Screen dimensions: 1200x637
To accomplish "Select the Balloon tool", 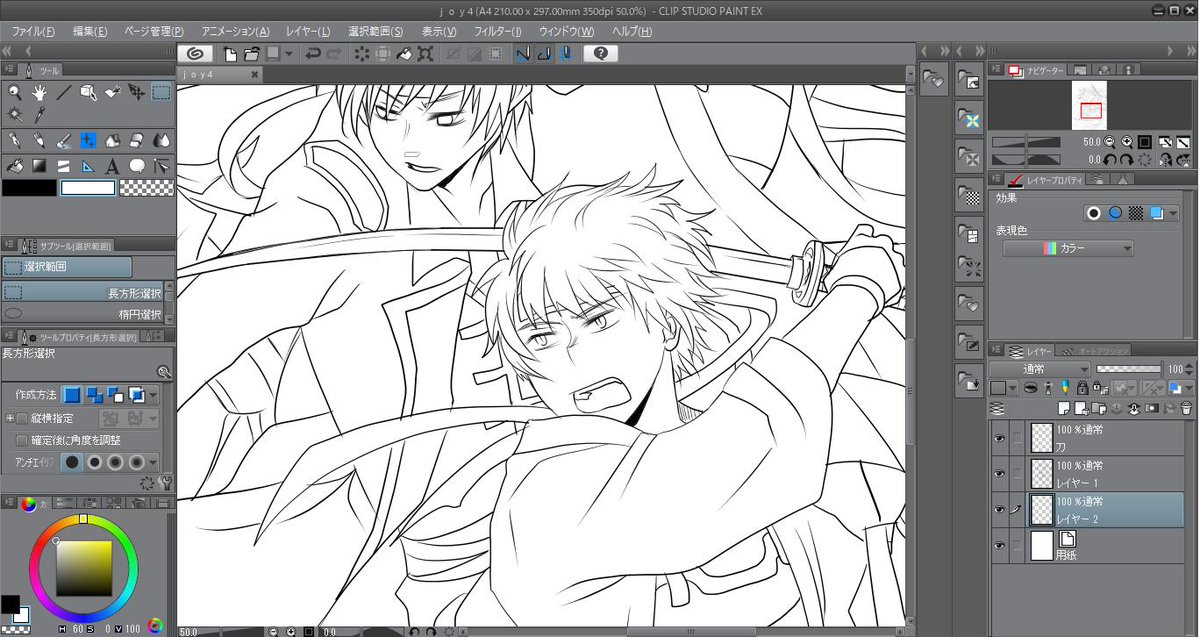I will [x=137, y=165].
